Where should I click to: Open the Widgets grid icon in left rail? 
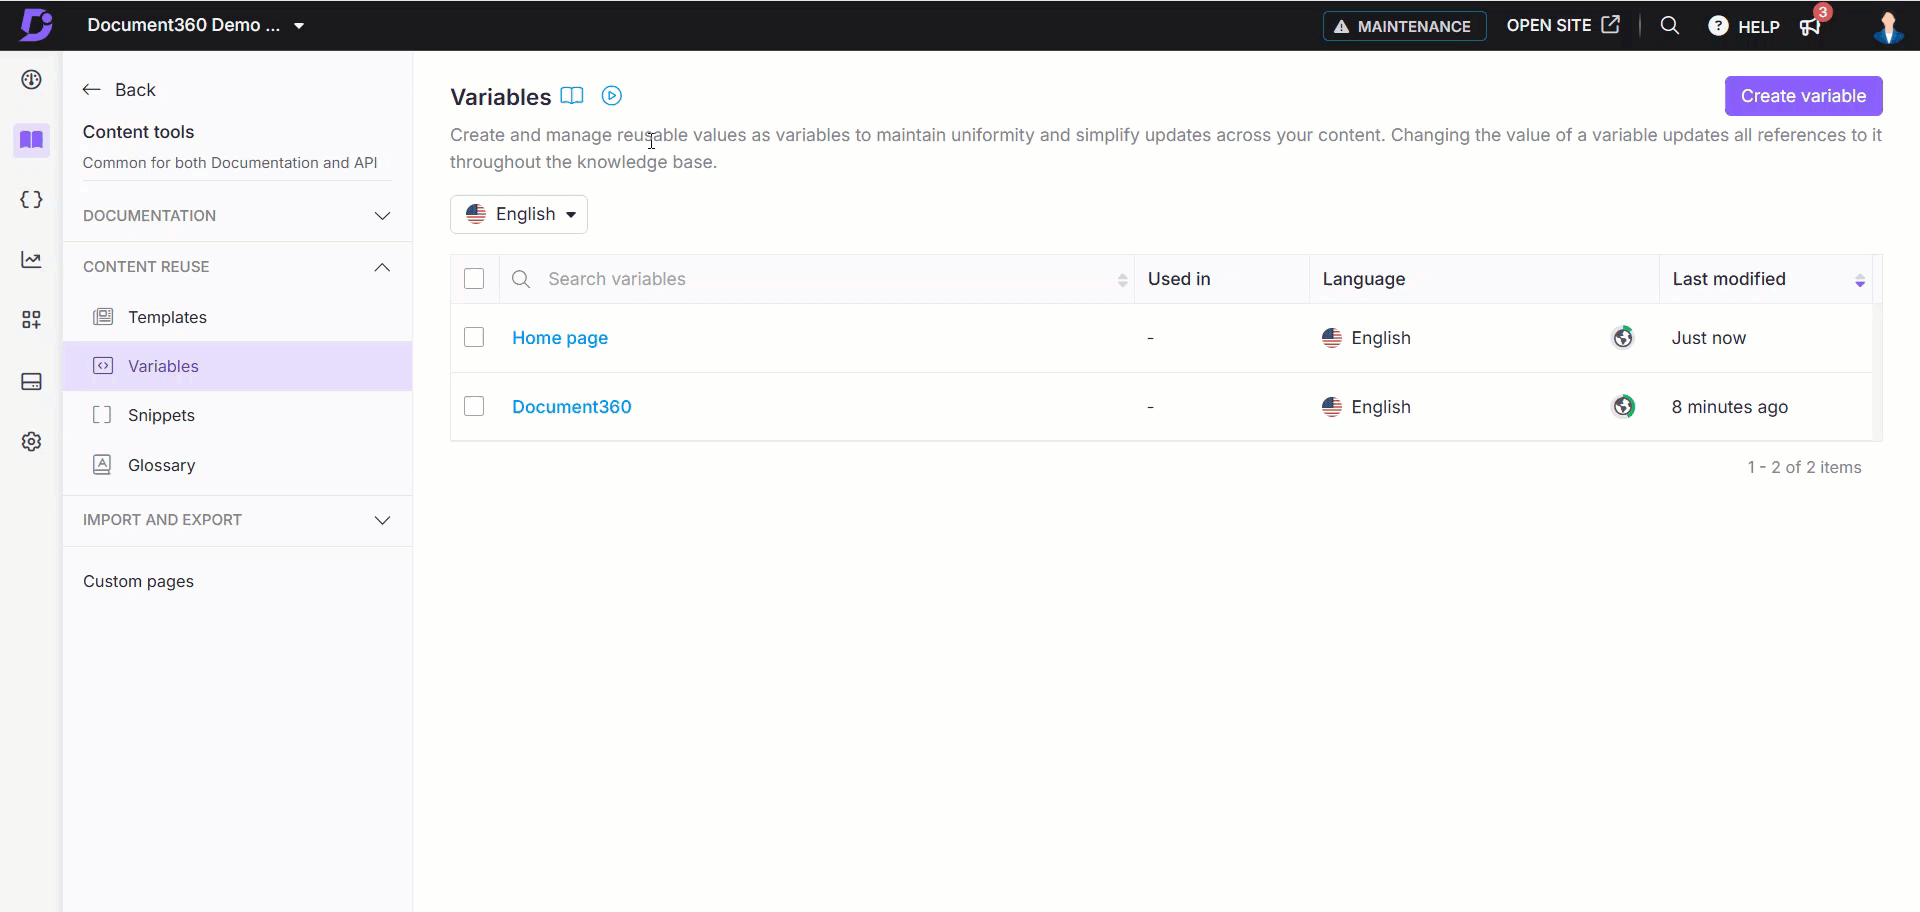pos(31,320)
